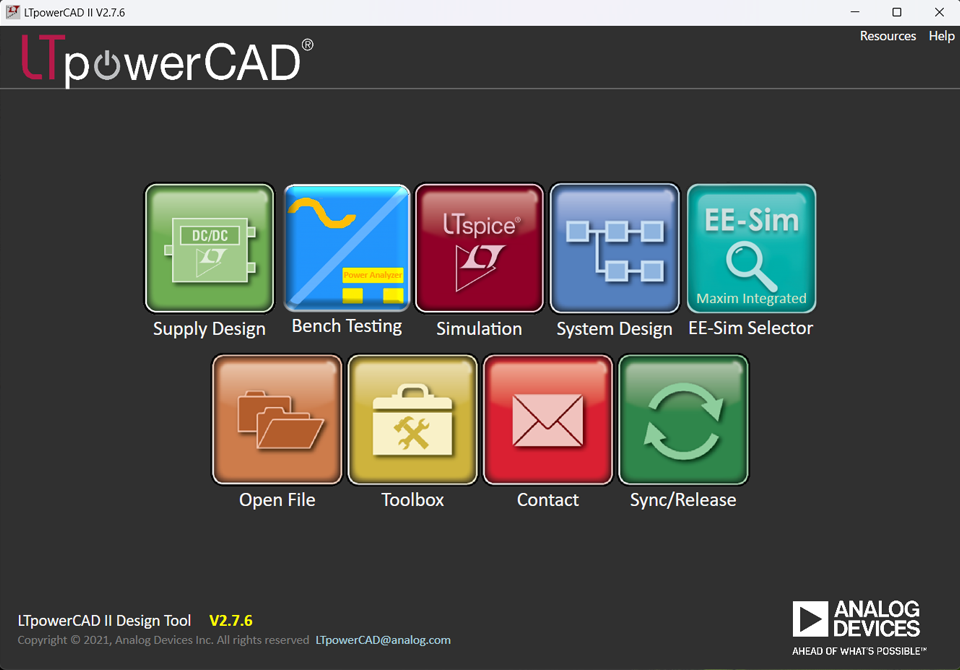Click the Analog Devices logo

point(857,626)
